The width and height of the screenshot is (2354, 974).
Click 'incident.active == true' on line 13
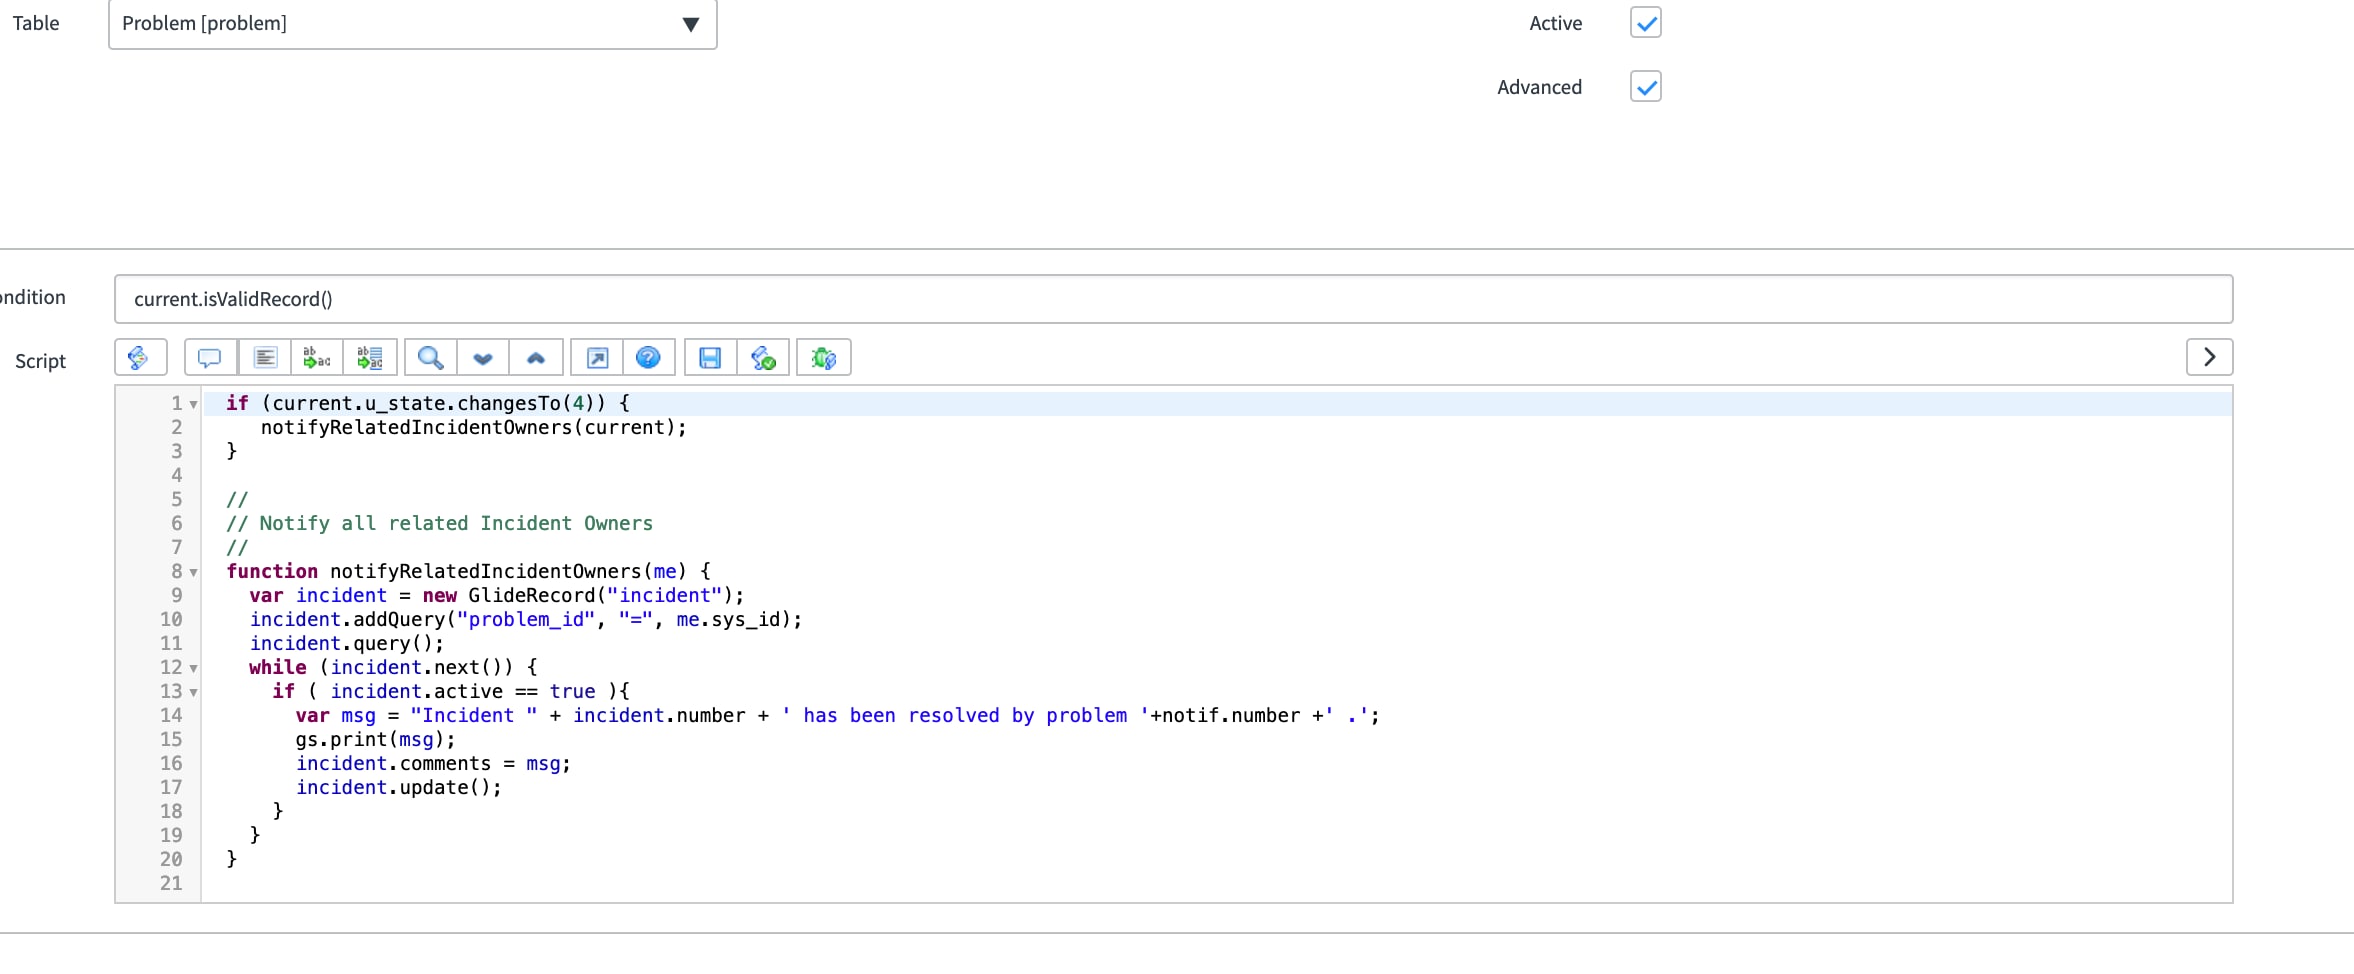pyautogui.click(x=463, y=691)
